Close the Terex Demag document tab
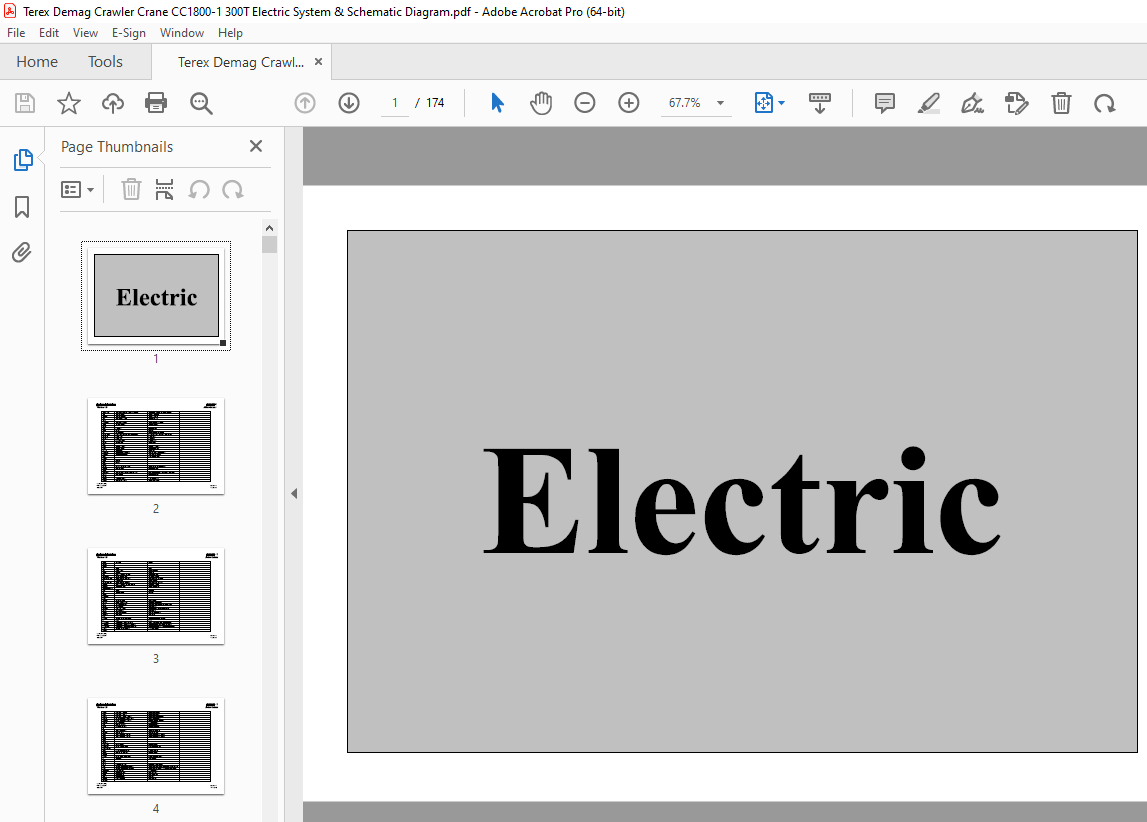The image size is (1147, 822). 318,61
